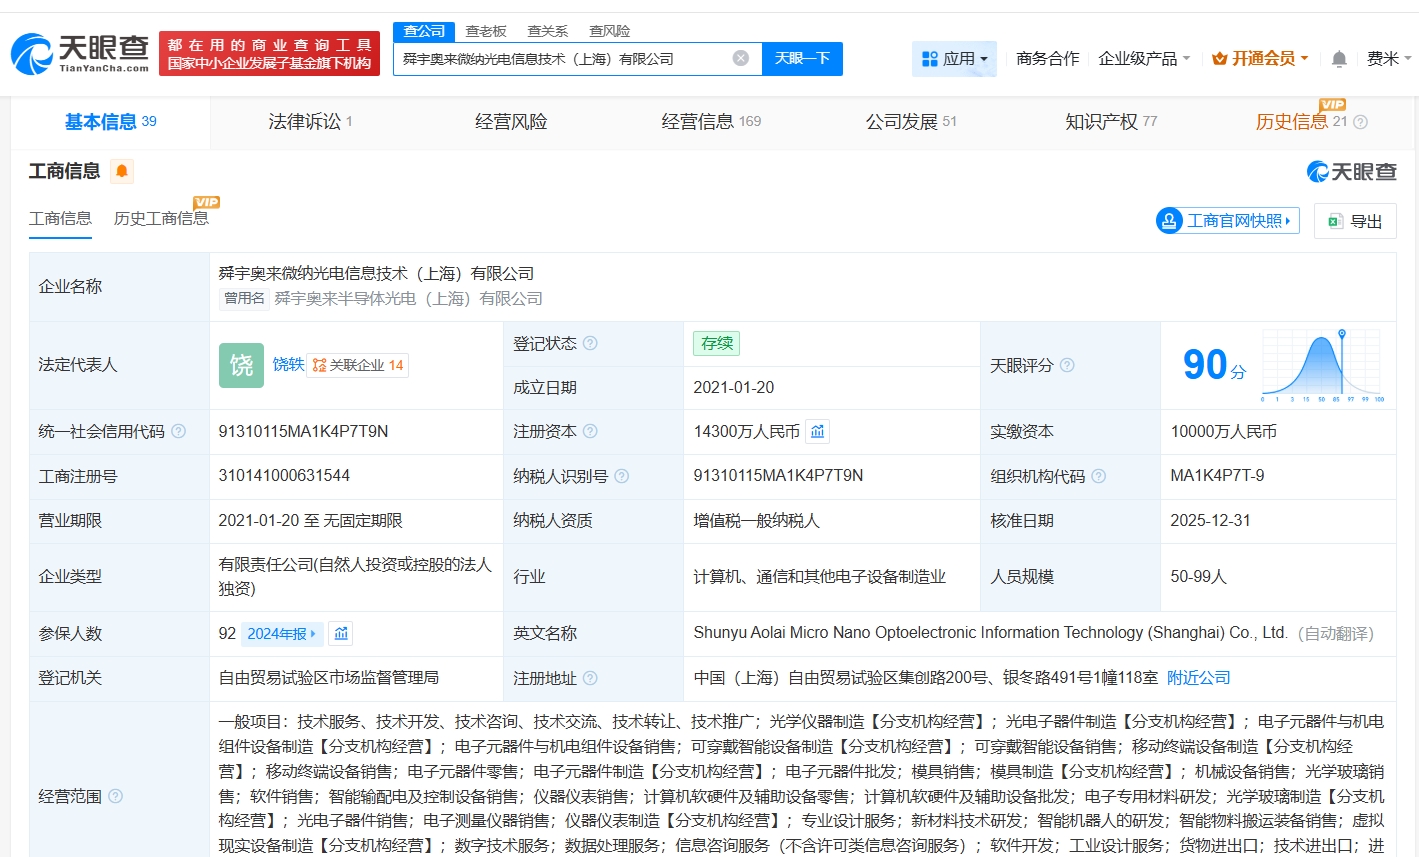Open the 开通会员 dropdown
The width and height of the screenshot is (1419, 857).
pyautogui.click(x=1259, y=59)
